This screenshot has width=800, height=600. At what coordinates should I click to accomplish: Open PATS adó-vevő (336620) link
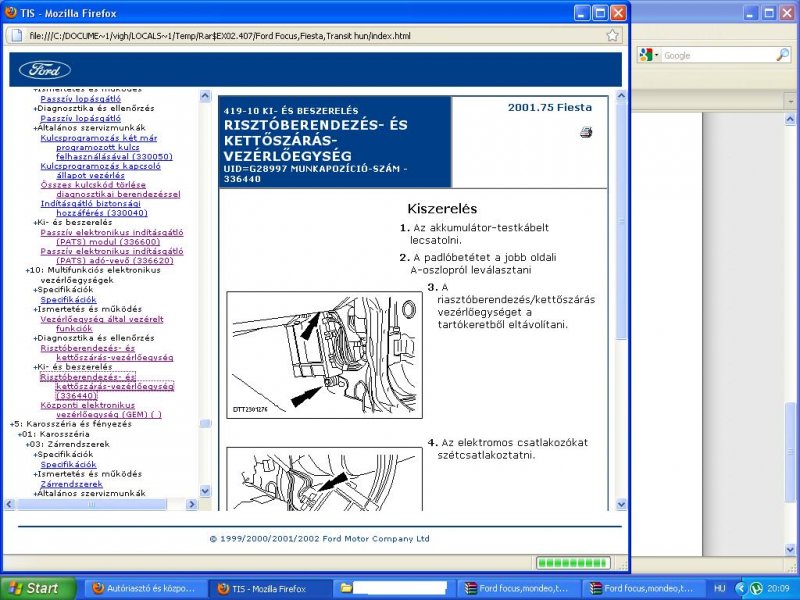112,256
